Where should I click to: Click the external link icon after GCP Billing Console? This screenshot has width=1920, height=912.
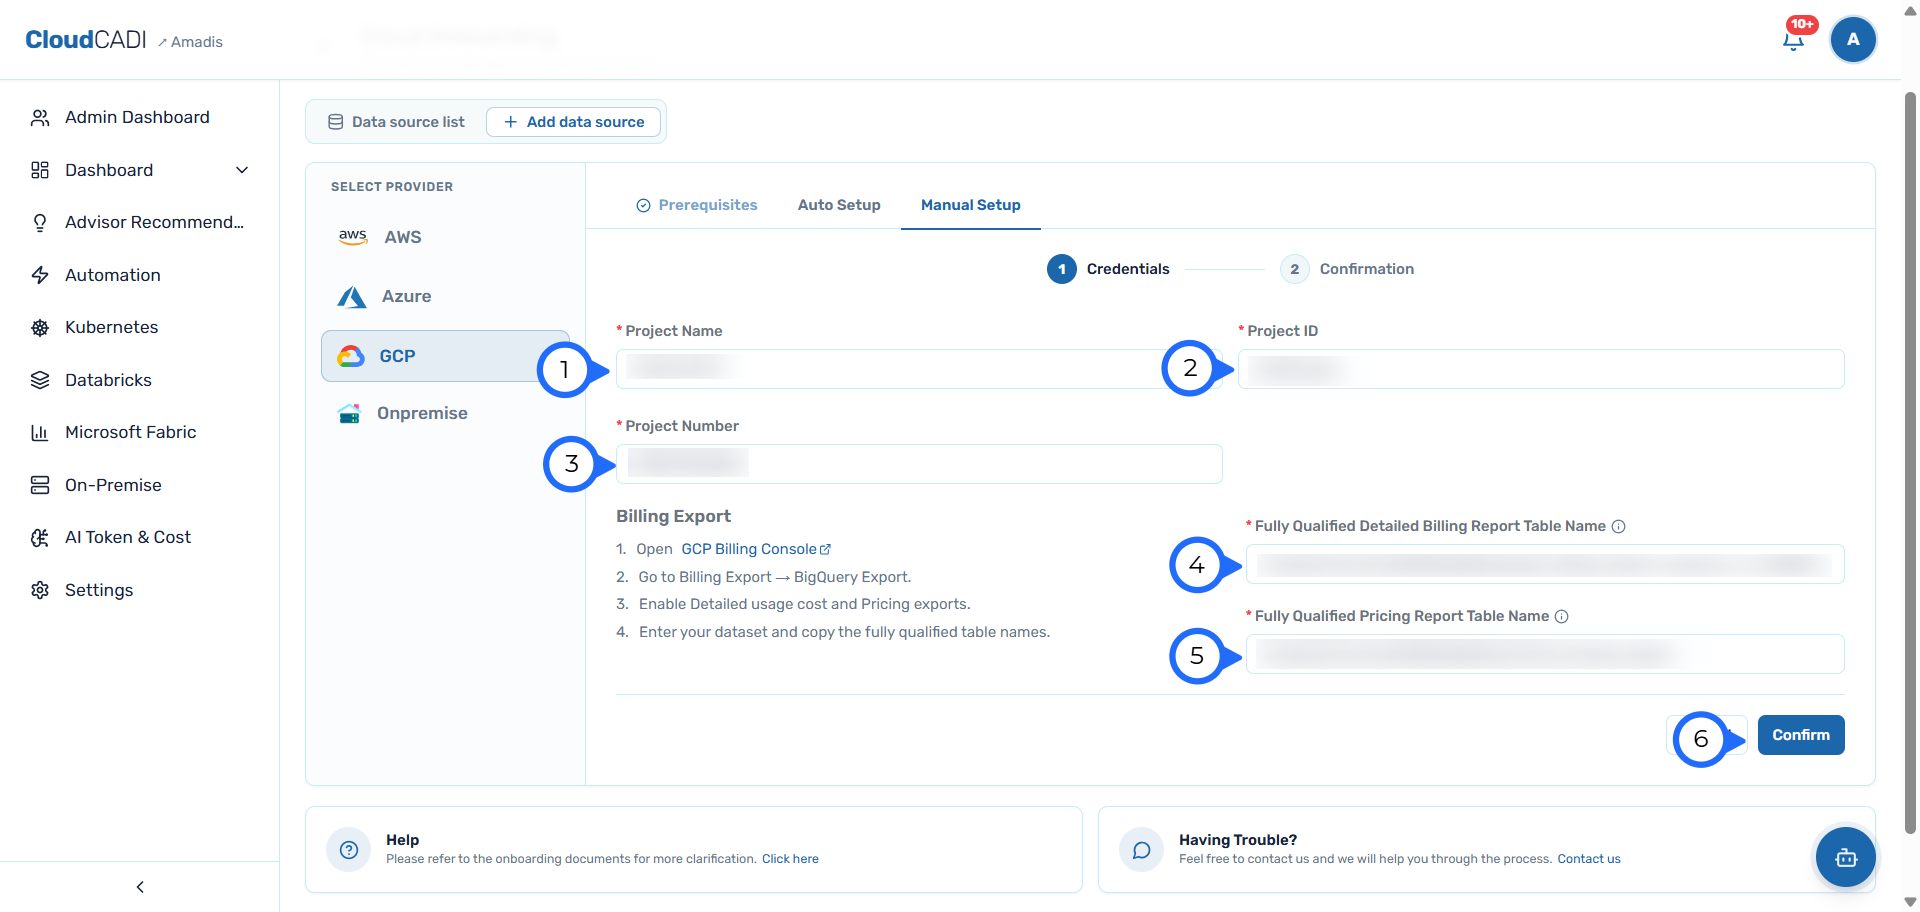coord(825,550)
